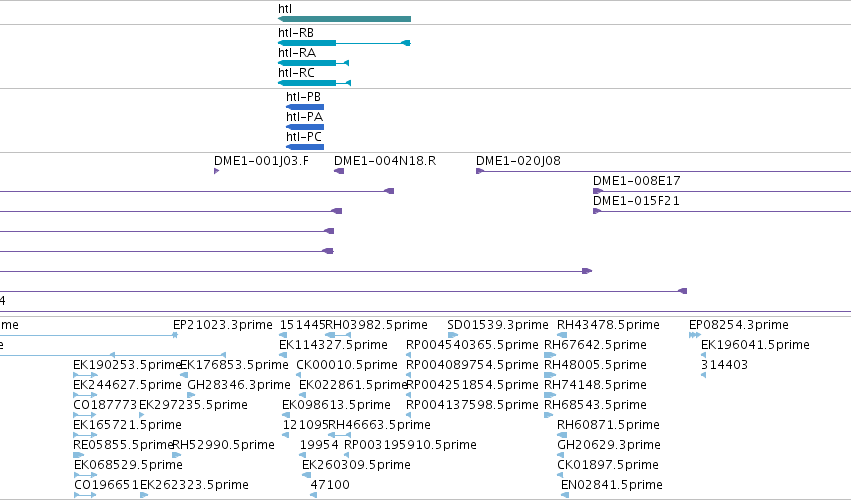This screenshot has width=851, height=500.
Task: Click EK165721.5prime EST label
Action: 127,425
